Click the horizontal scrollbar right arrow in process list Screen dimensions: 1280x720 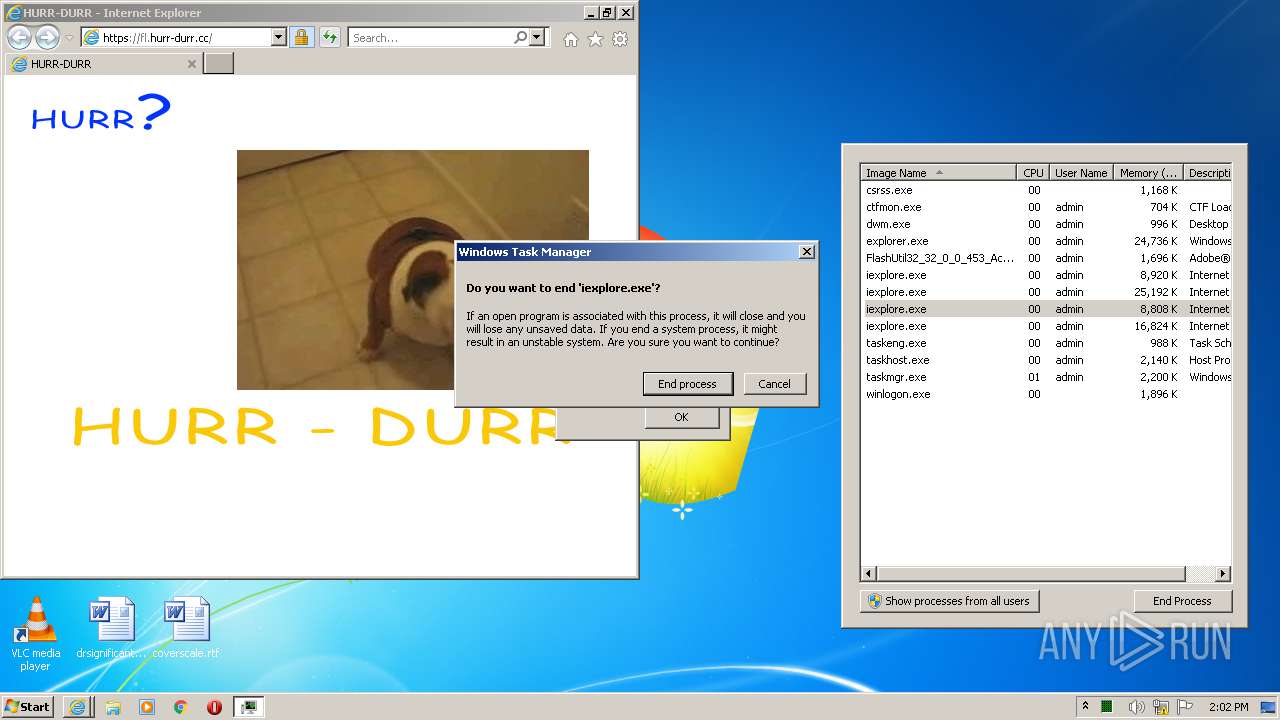pos(1222,574)
